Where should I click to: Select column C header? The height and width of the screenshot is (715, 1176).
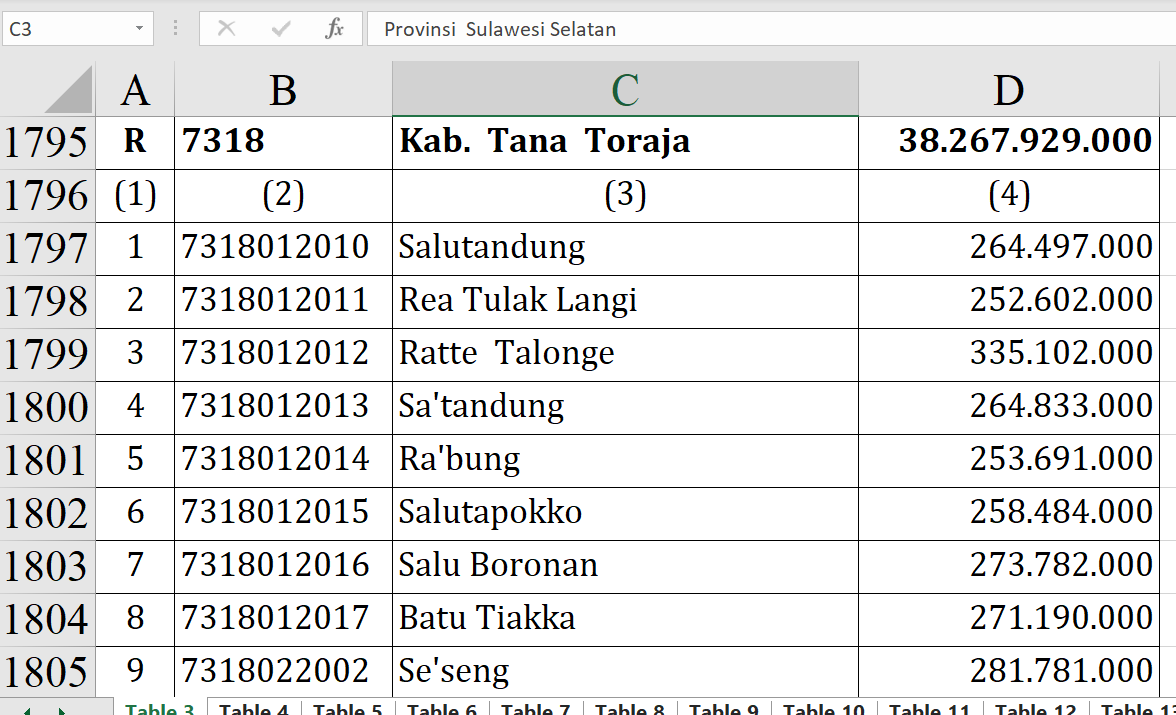[x=625, y=90]
